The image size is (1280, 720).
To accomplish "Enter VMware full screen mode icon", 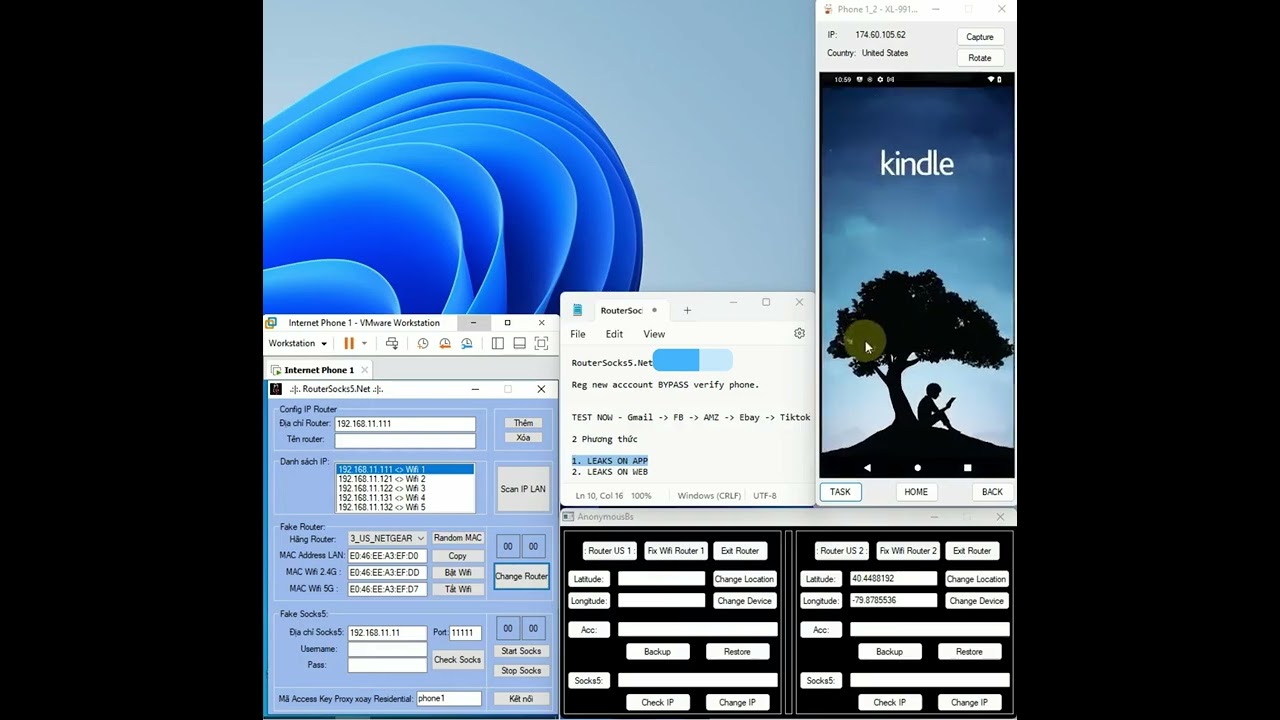I will tap(541, 343).
